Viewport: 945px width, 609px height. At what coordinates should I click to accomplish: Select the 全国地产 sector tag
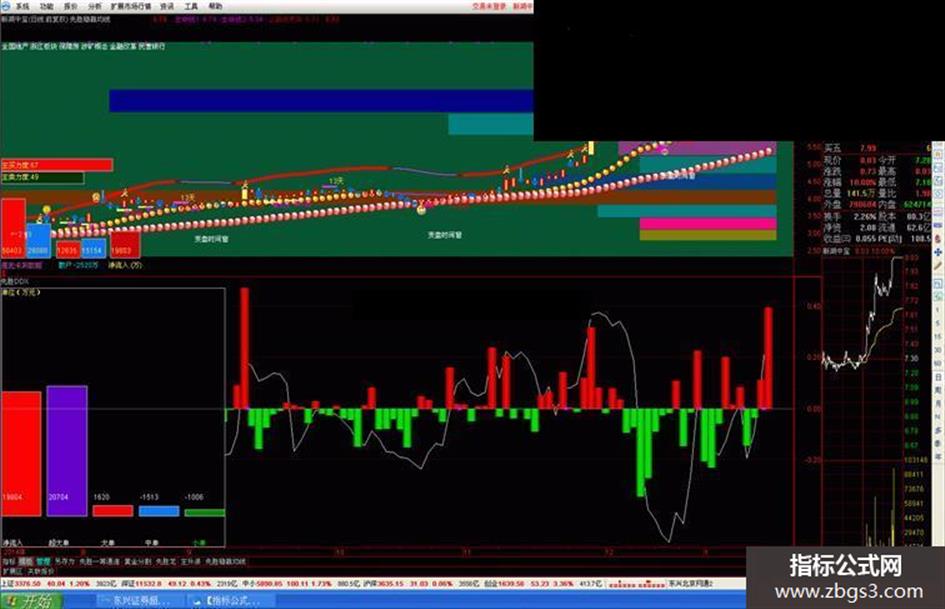coord(14,46)
